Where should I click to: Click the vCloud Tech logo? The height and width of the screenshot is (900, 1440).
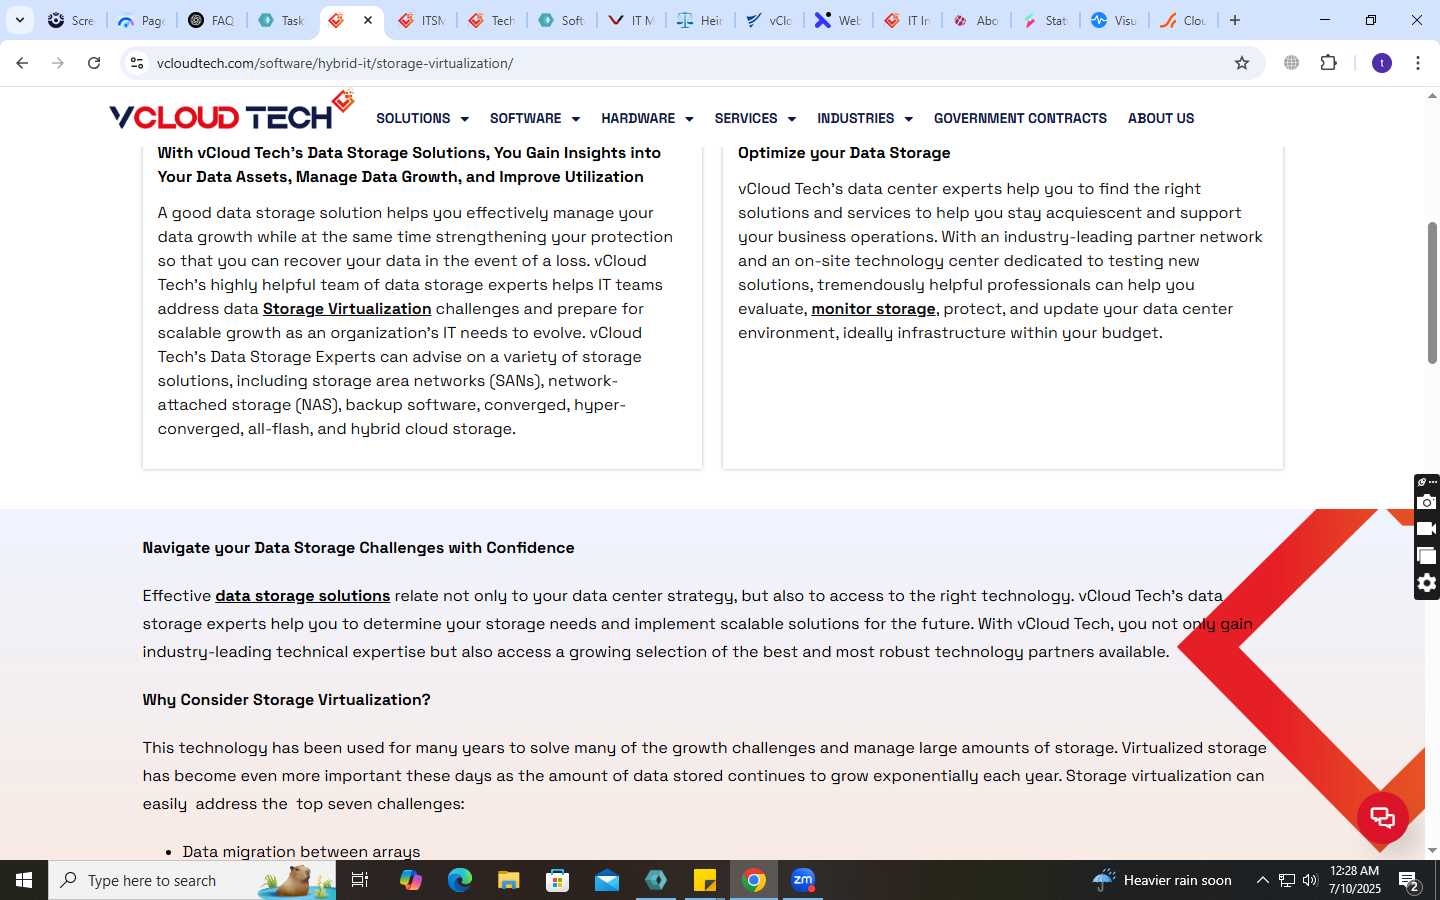coord(232,112)
